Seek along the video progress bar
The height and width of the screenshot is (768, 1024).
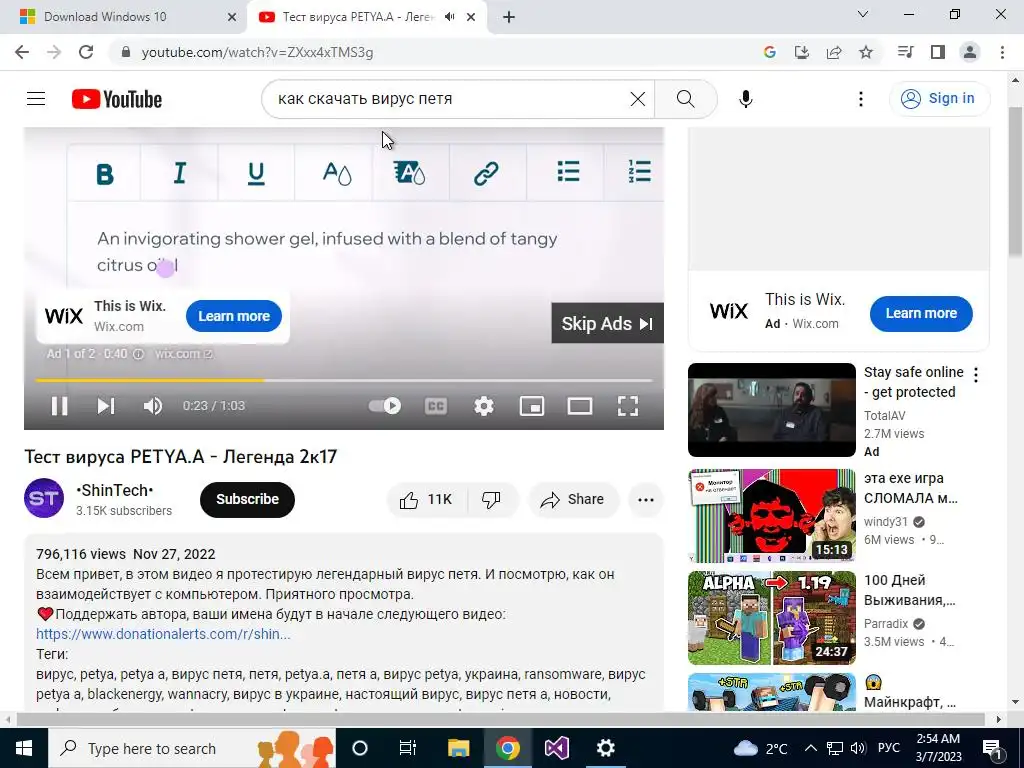344,379
